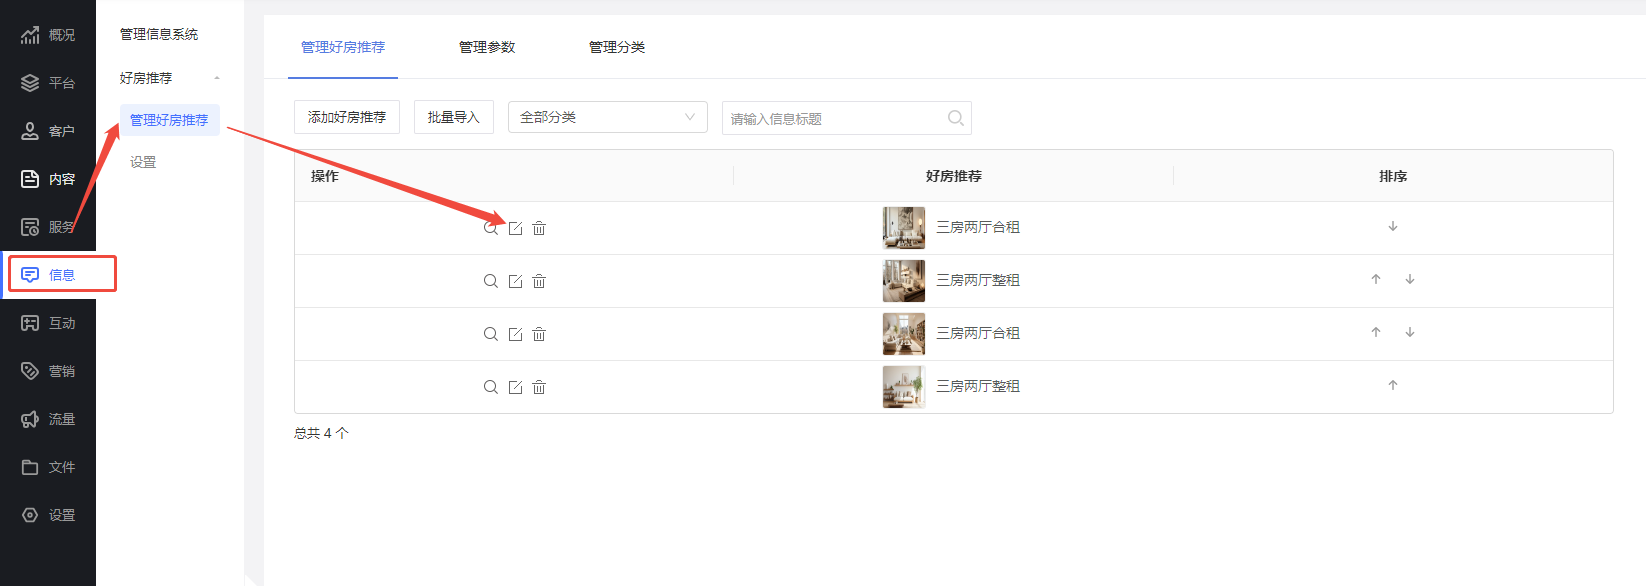Open the 营销 marketing sidebar item

[48, 371]
